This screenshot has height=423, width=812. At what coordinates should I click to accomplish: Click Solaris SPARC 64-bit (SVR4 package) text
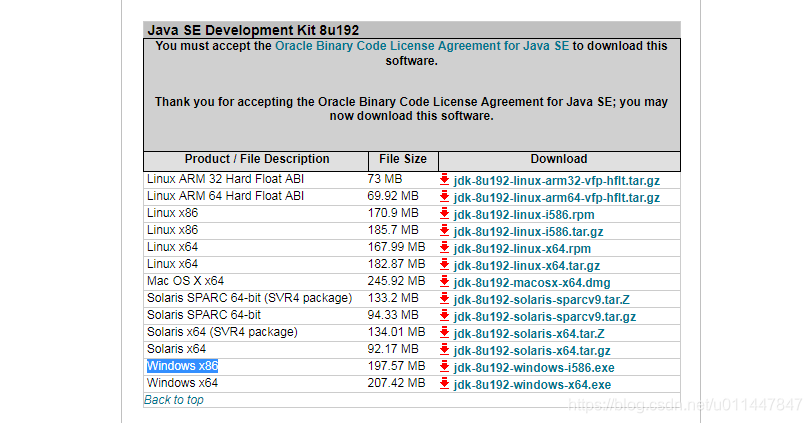tap(249, 298)
